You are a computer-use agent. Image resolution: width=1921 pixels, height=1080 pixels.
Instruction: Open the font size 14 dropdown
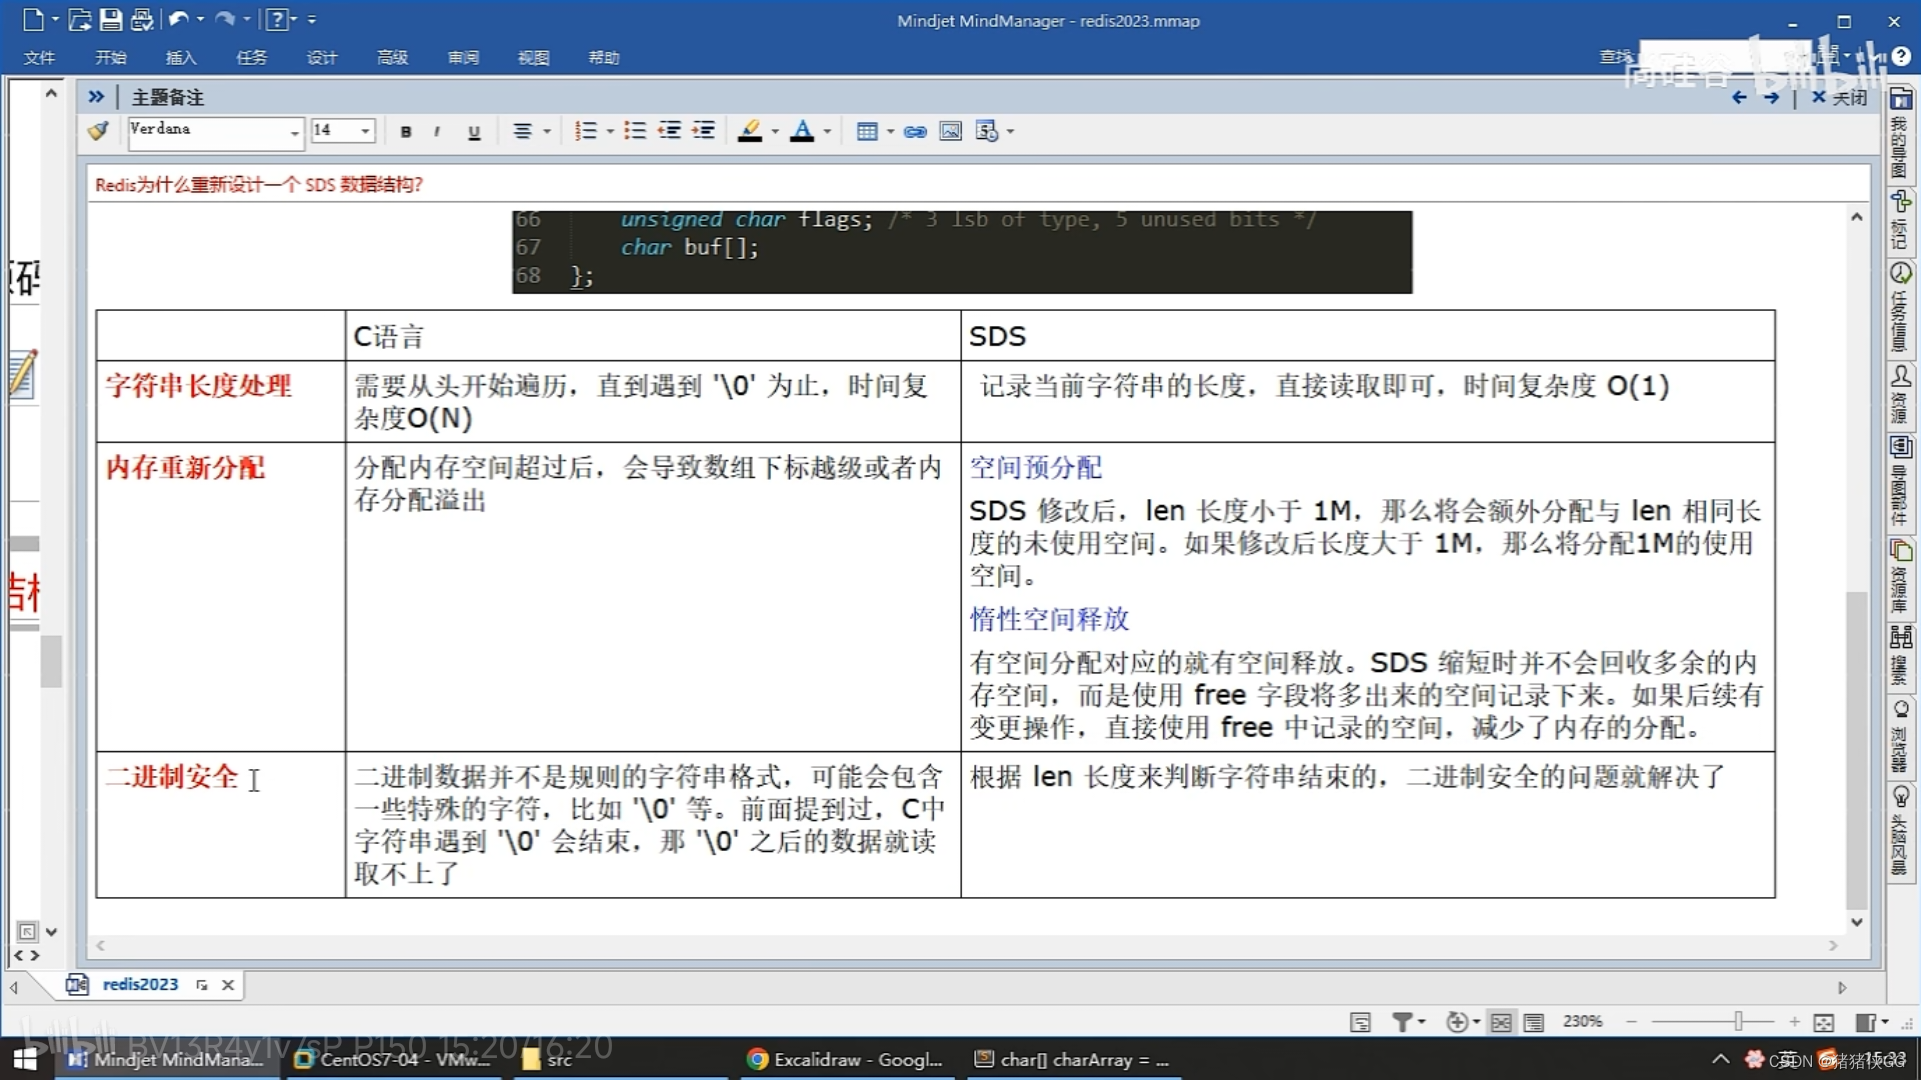(x=365, y=131)
